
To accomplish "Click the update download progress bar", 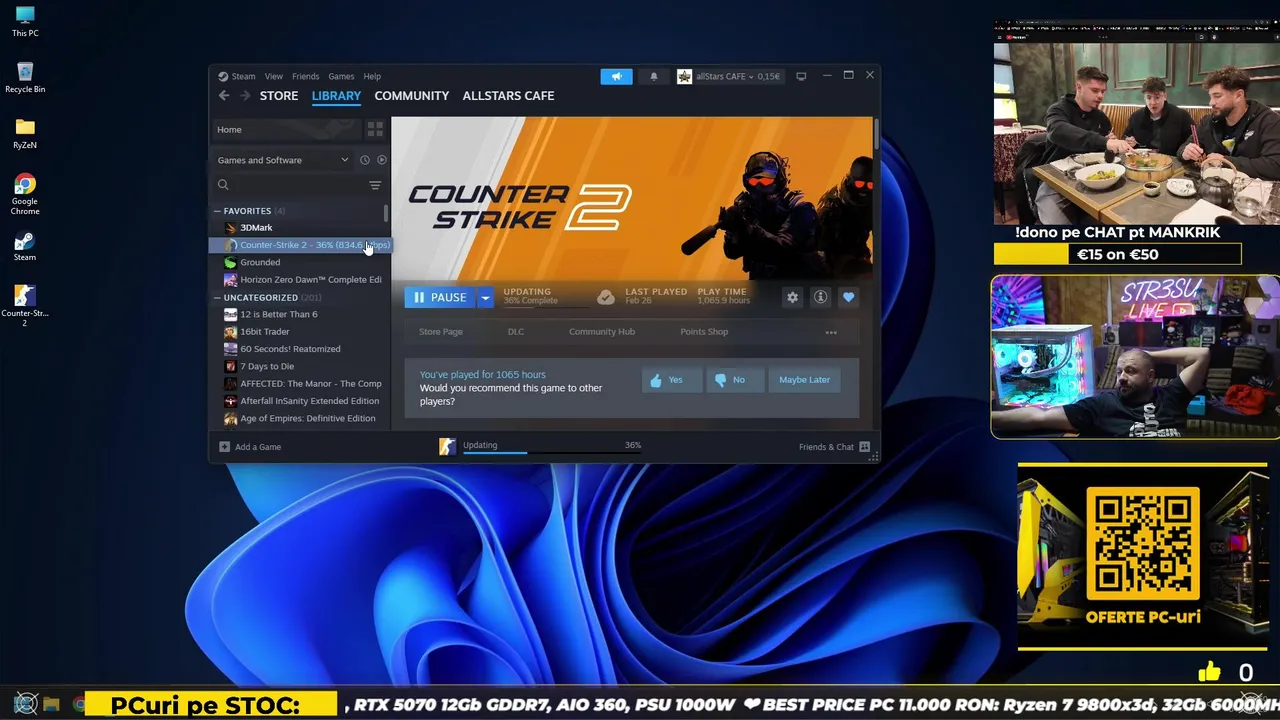I will pyautogui.click(x=551, y=453).
